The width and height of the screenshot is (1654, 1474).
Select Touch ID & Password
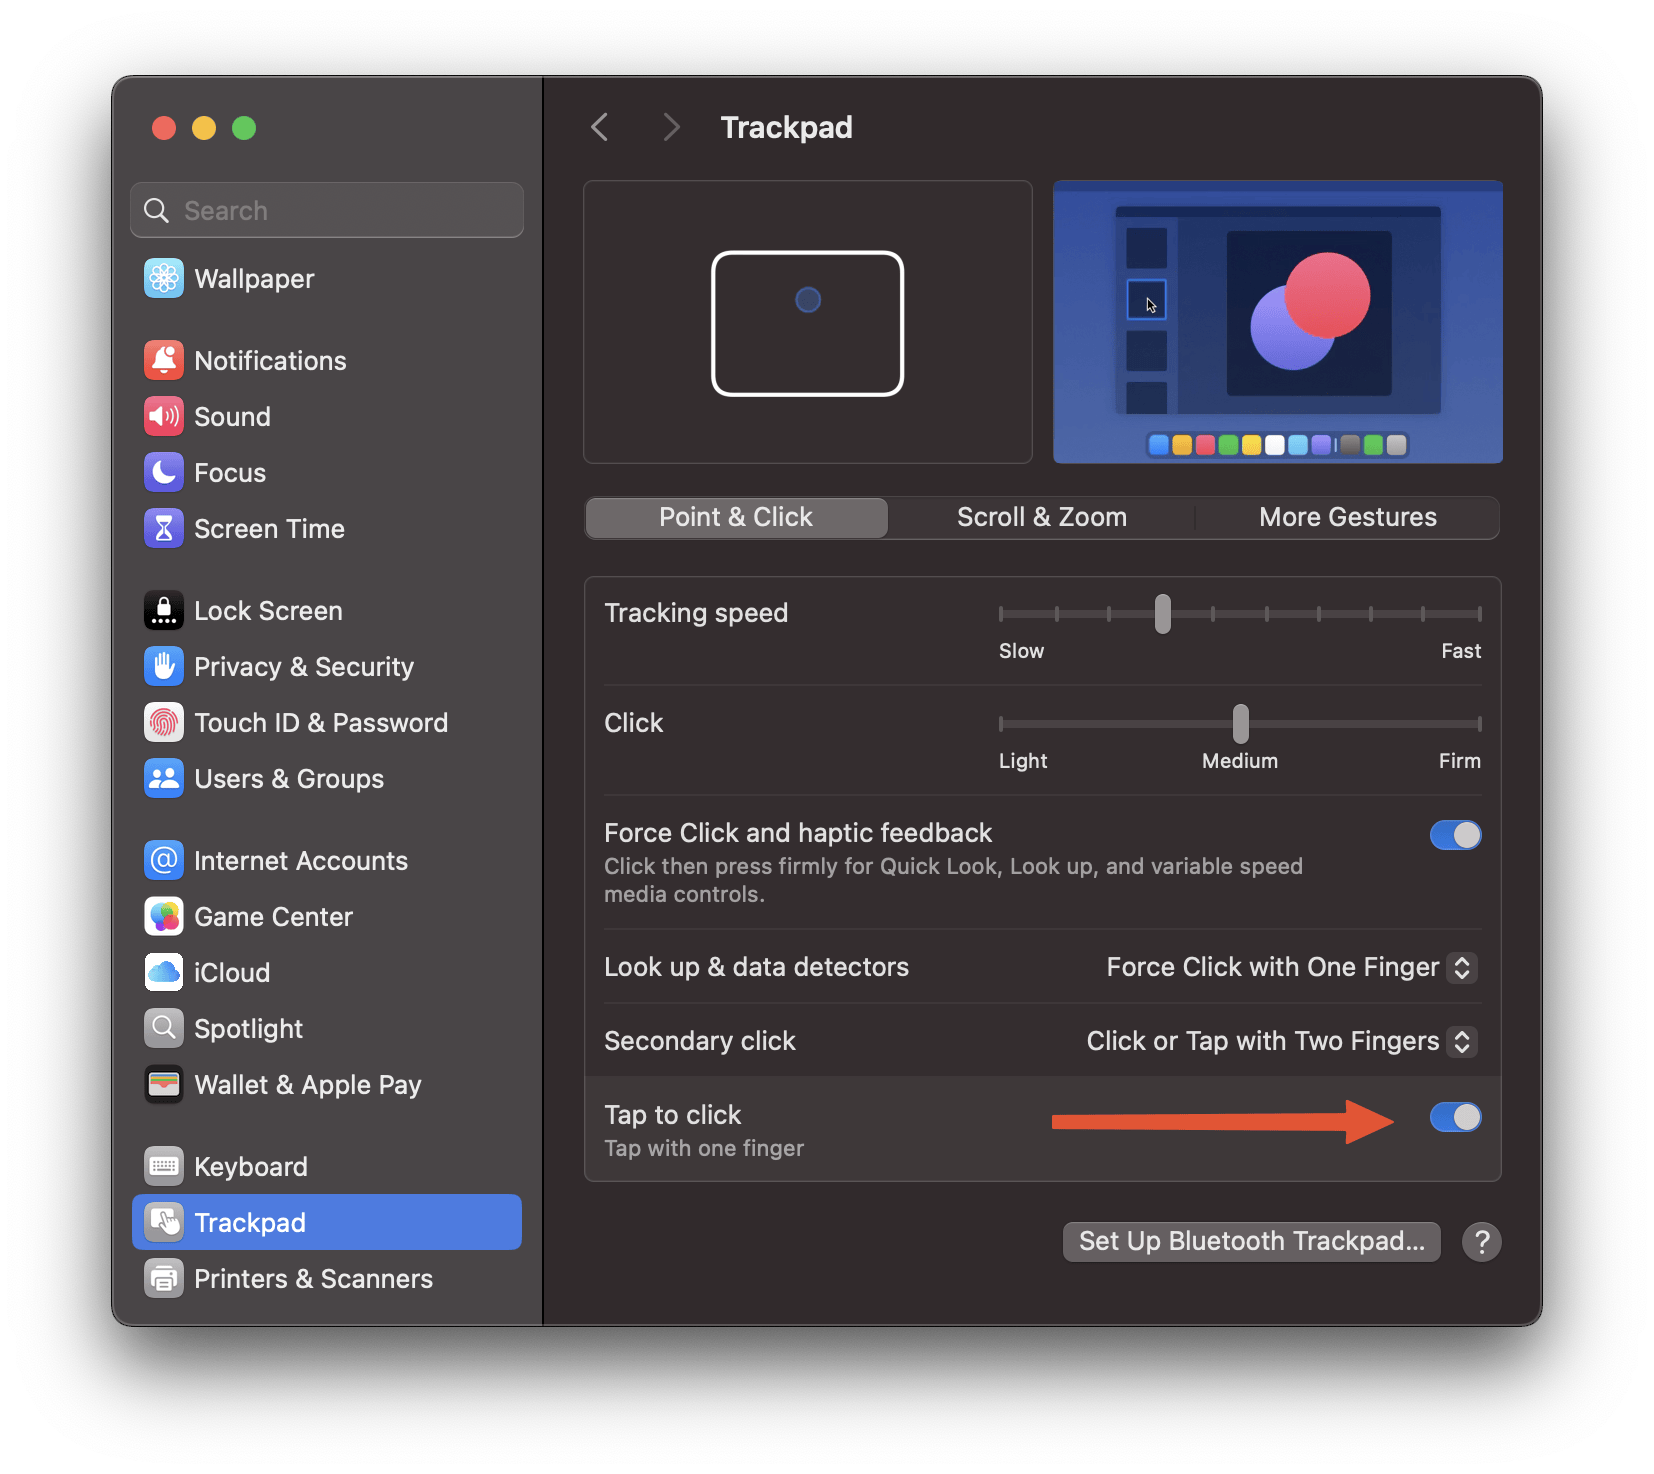tap(320, 722)
